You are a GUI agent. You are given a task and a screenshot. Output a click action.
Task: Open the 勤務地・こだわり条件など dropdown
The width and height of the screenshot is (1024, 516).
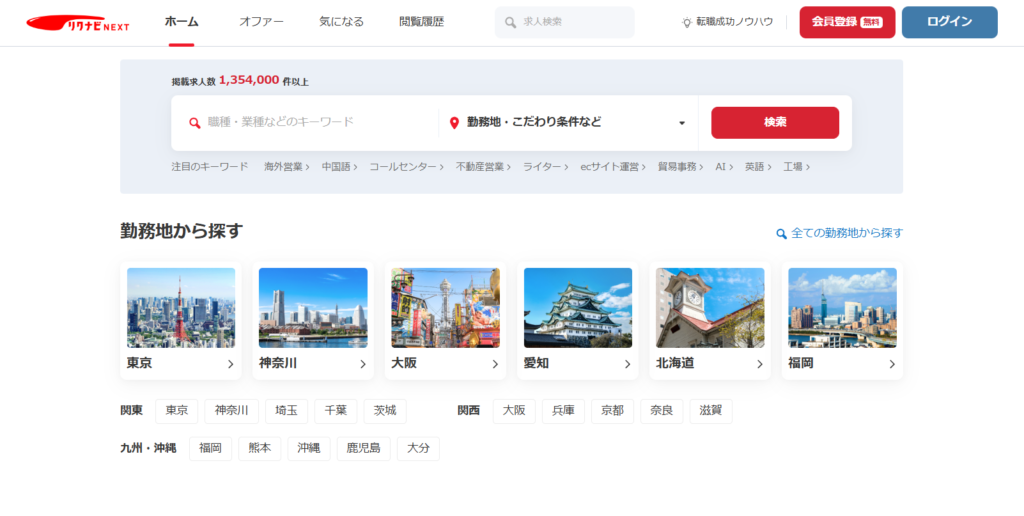pyautogui.click(x=681, y=123)
